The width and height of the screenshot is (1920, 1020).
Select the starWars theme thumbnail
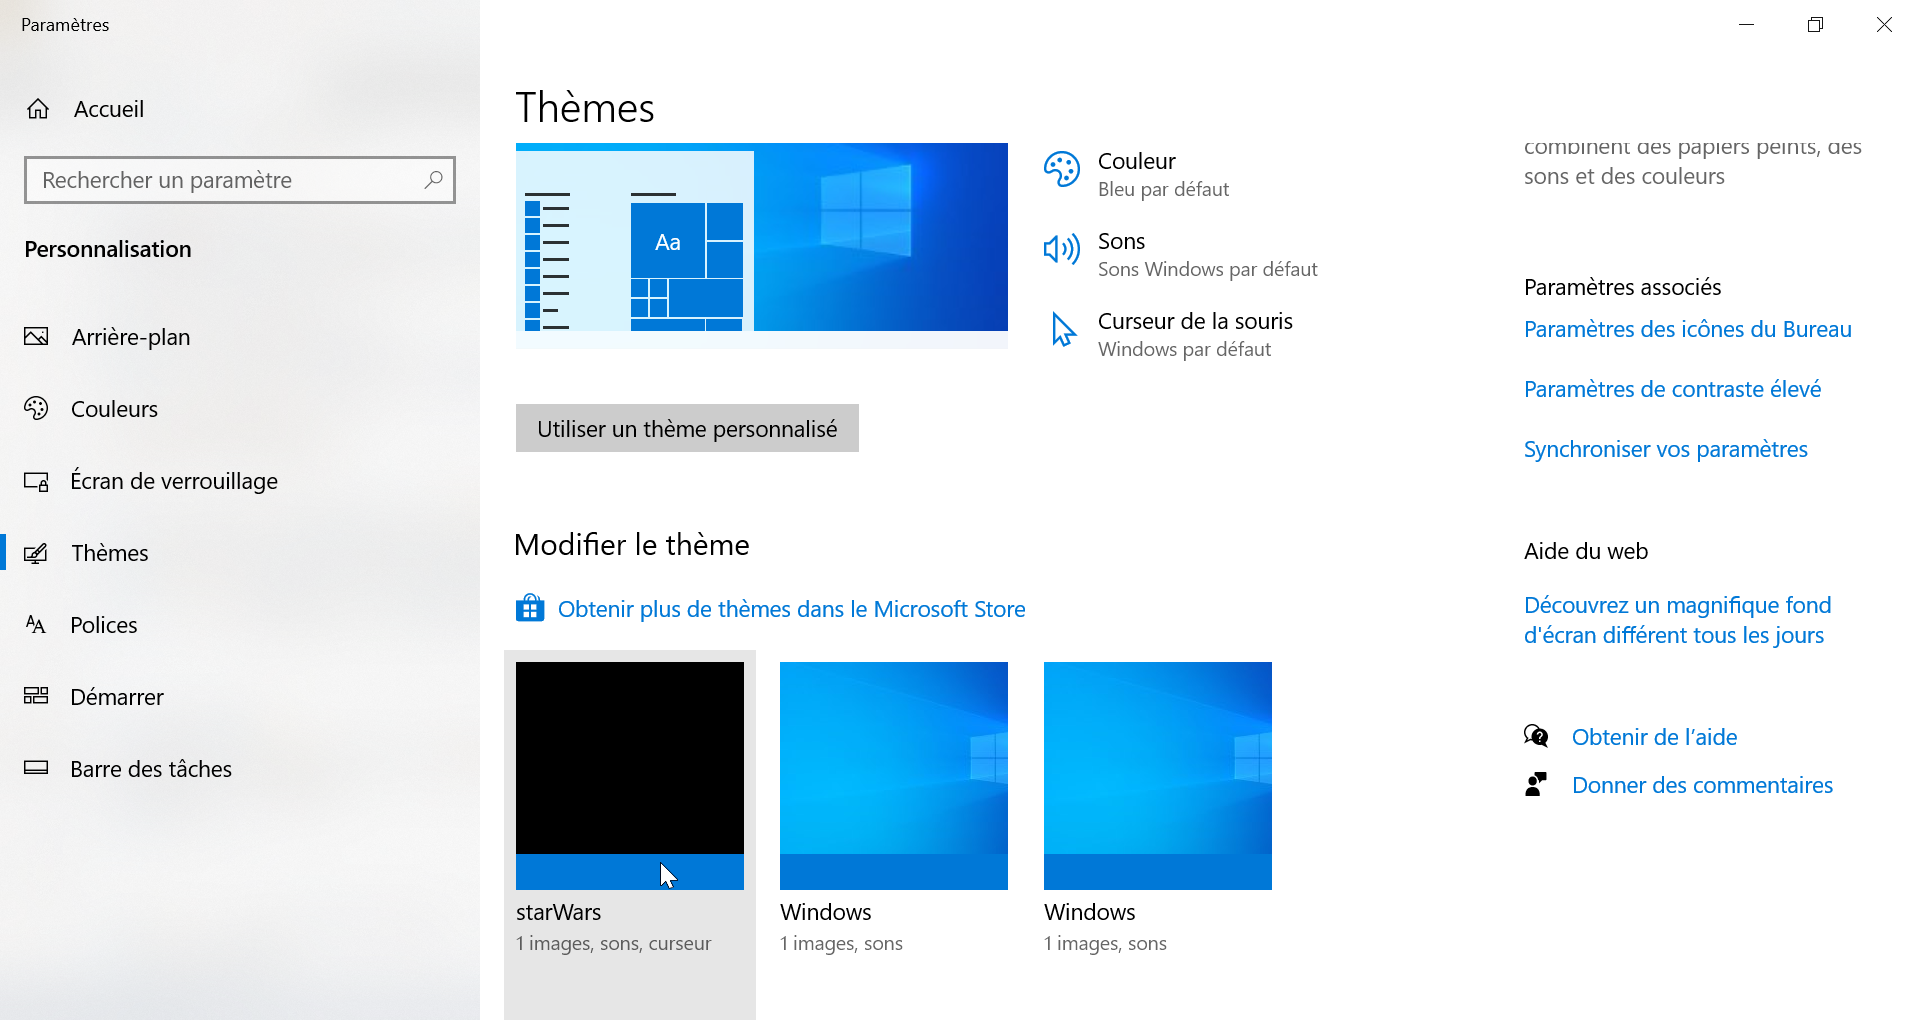pos(630,775)
